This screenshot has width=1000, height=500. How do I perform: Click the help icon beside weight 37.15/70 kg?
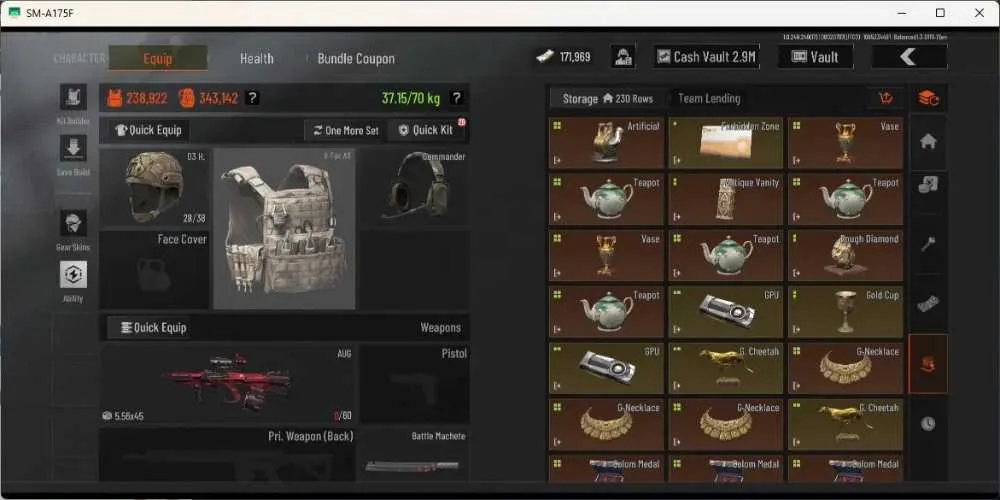point(456,98)
